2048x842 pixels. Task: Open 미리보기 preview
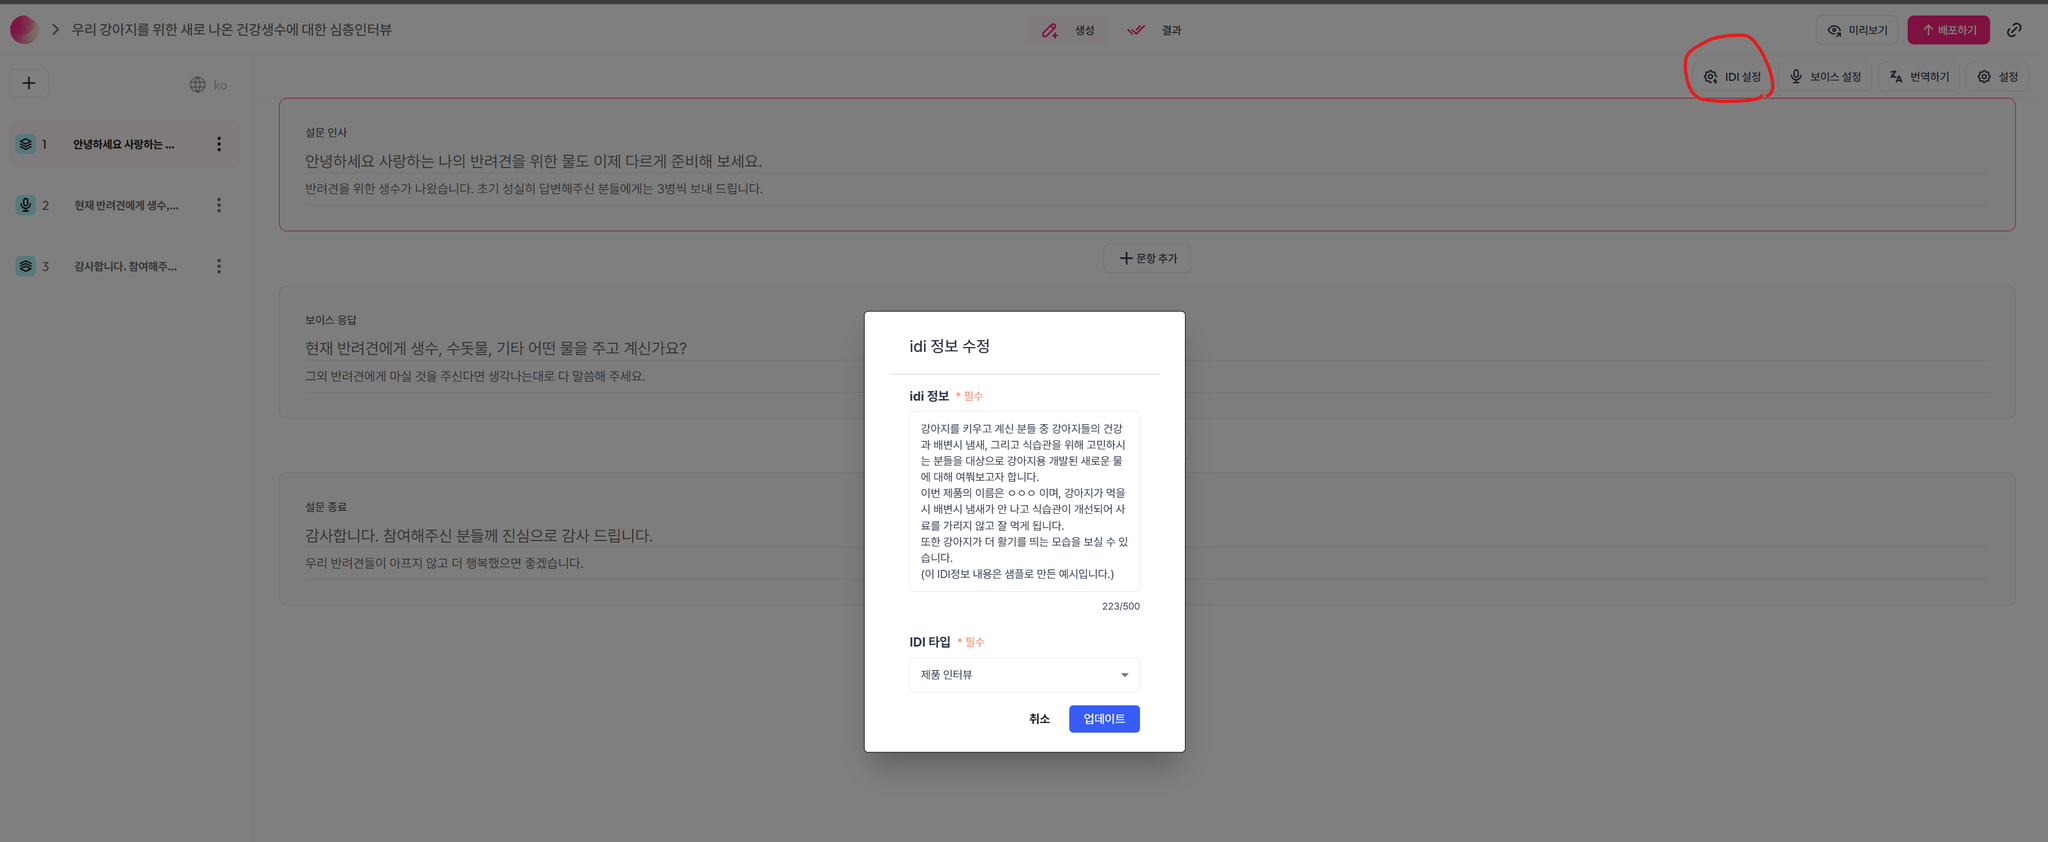click(x=1857, y=31)
